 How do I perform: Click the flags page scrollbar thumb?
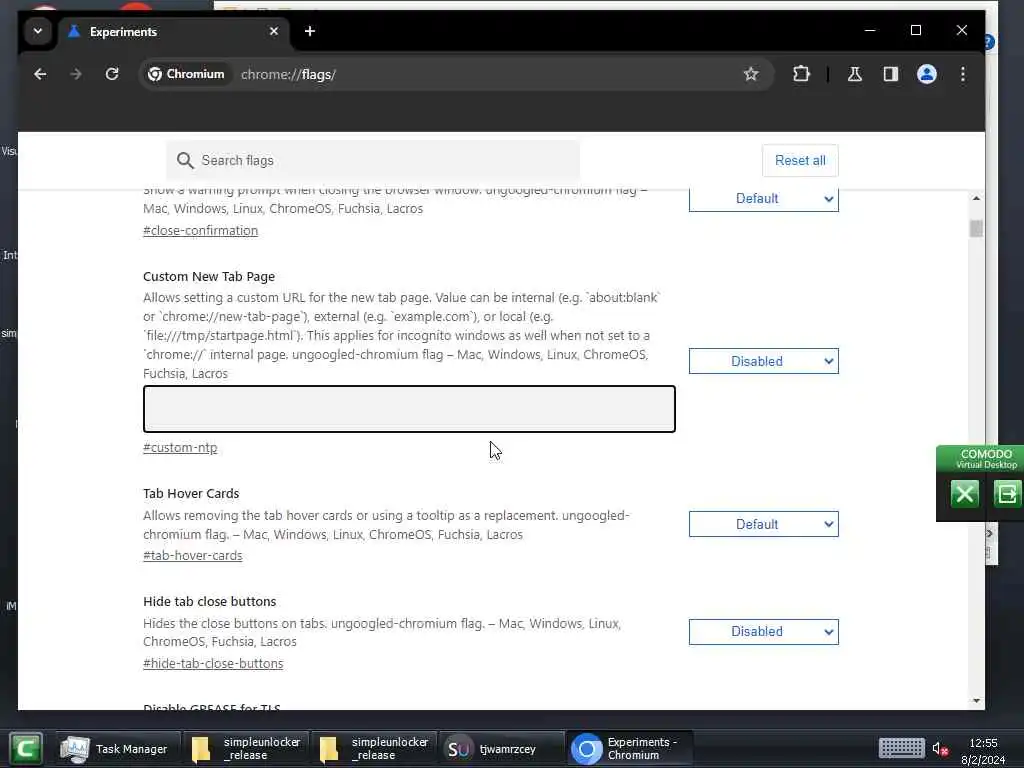[976, 229]
